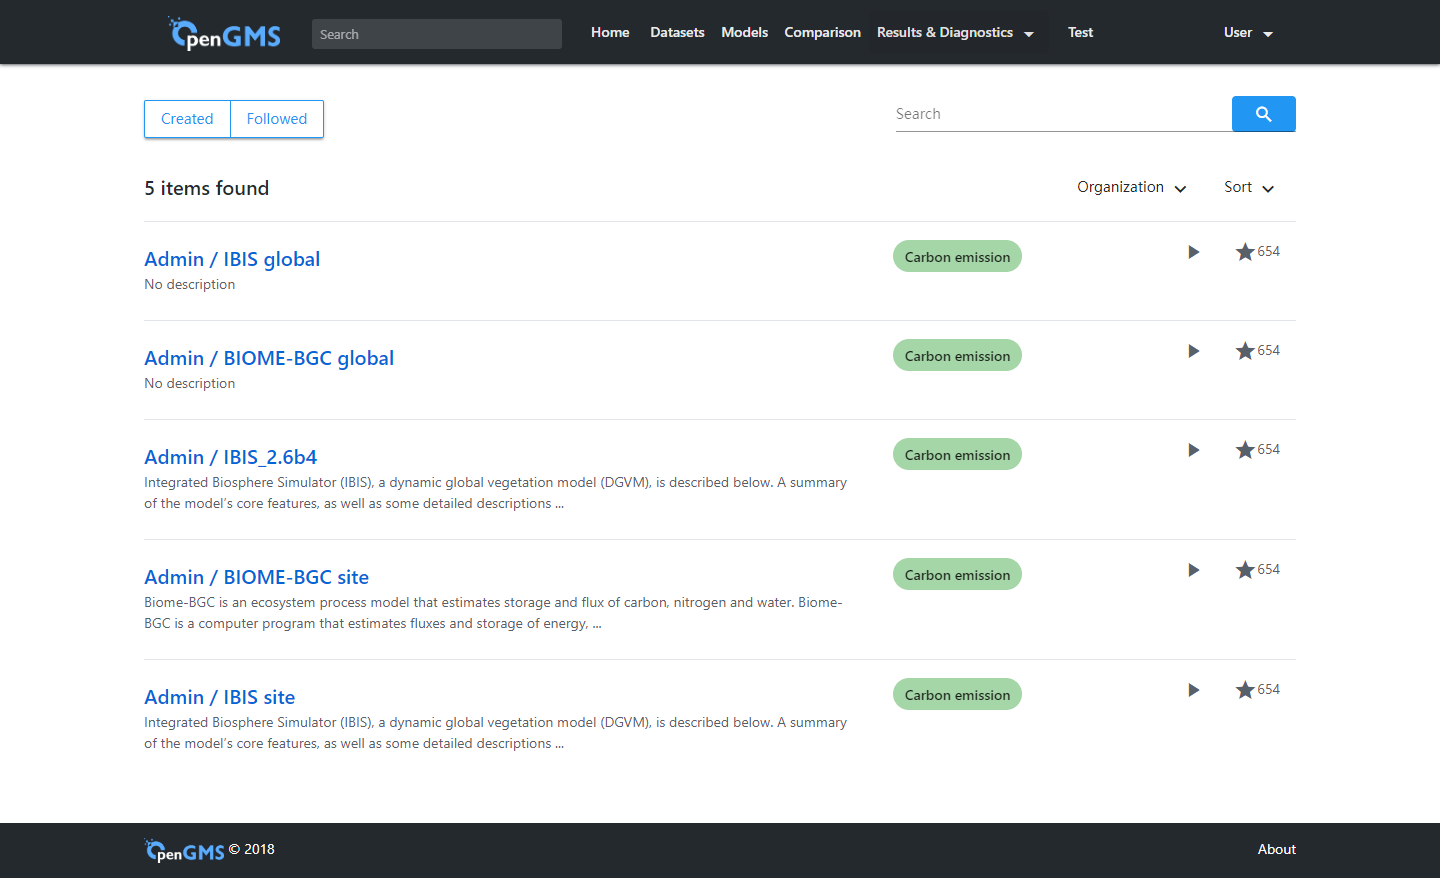
Task: Star the IBIS_2.6b4 model
Action: [x=1245, y=450]
